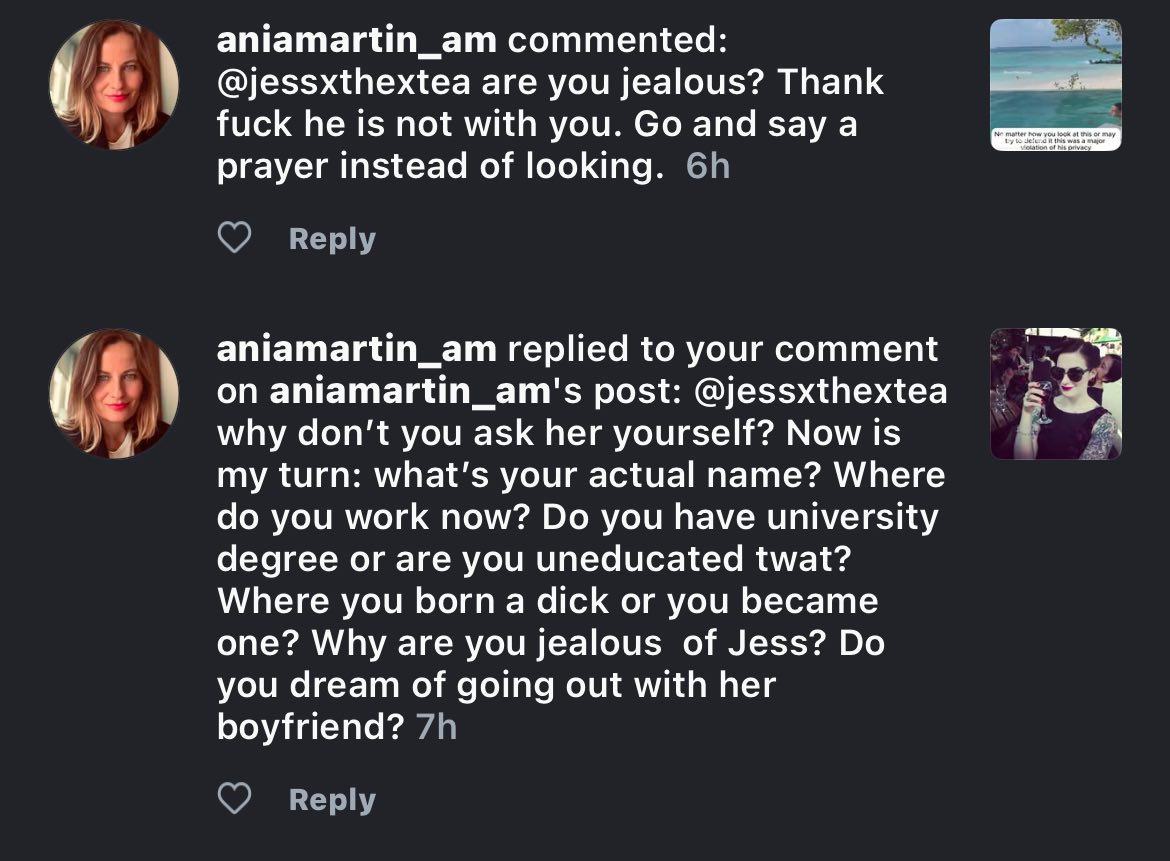Open profile picture beside the 'commented' notification
The height and width of the screenshot is (861, 1170).
tap(114, 84)
